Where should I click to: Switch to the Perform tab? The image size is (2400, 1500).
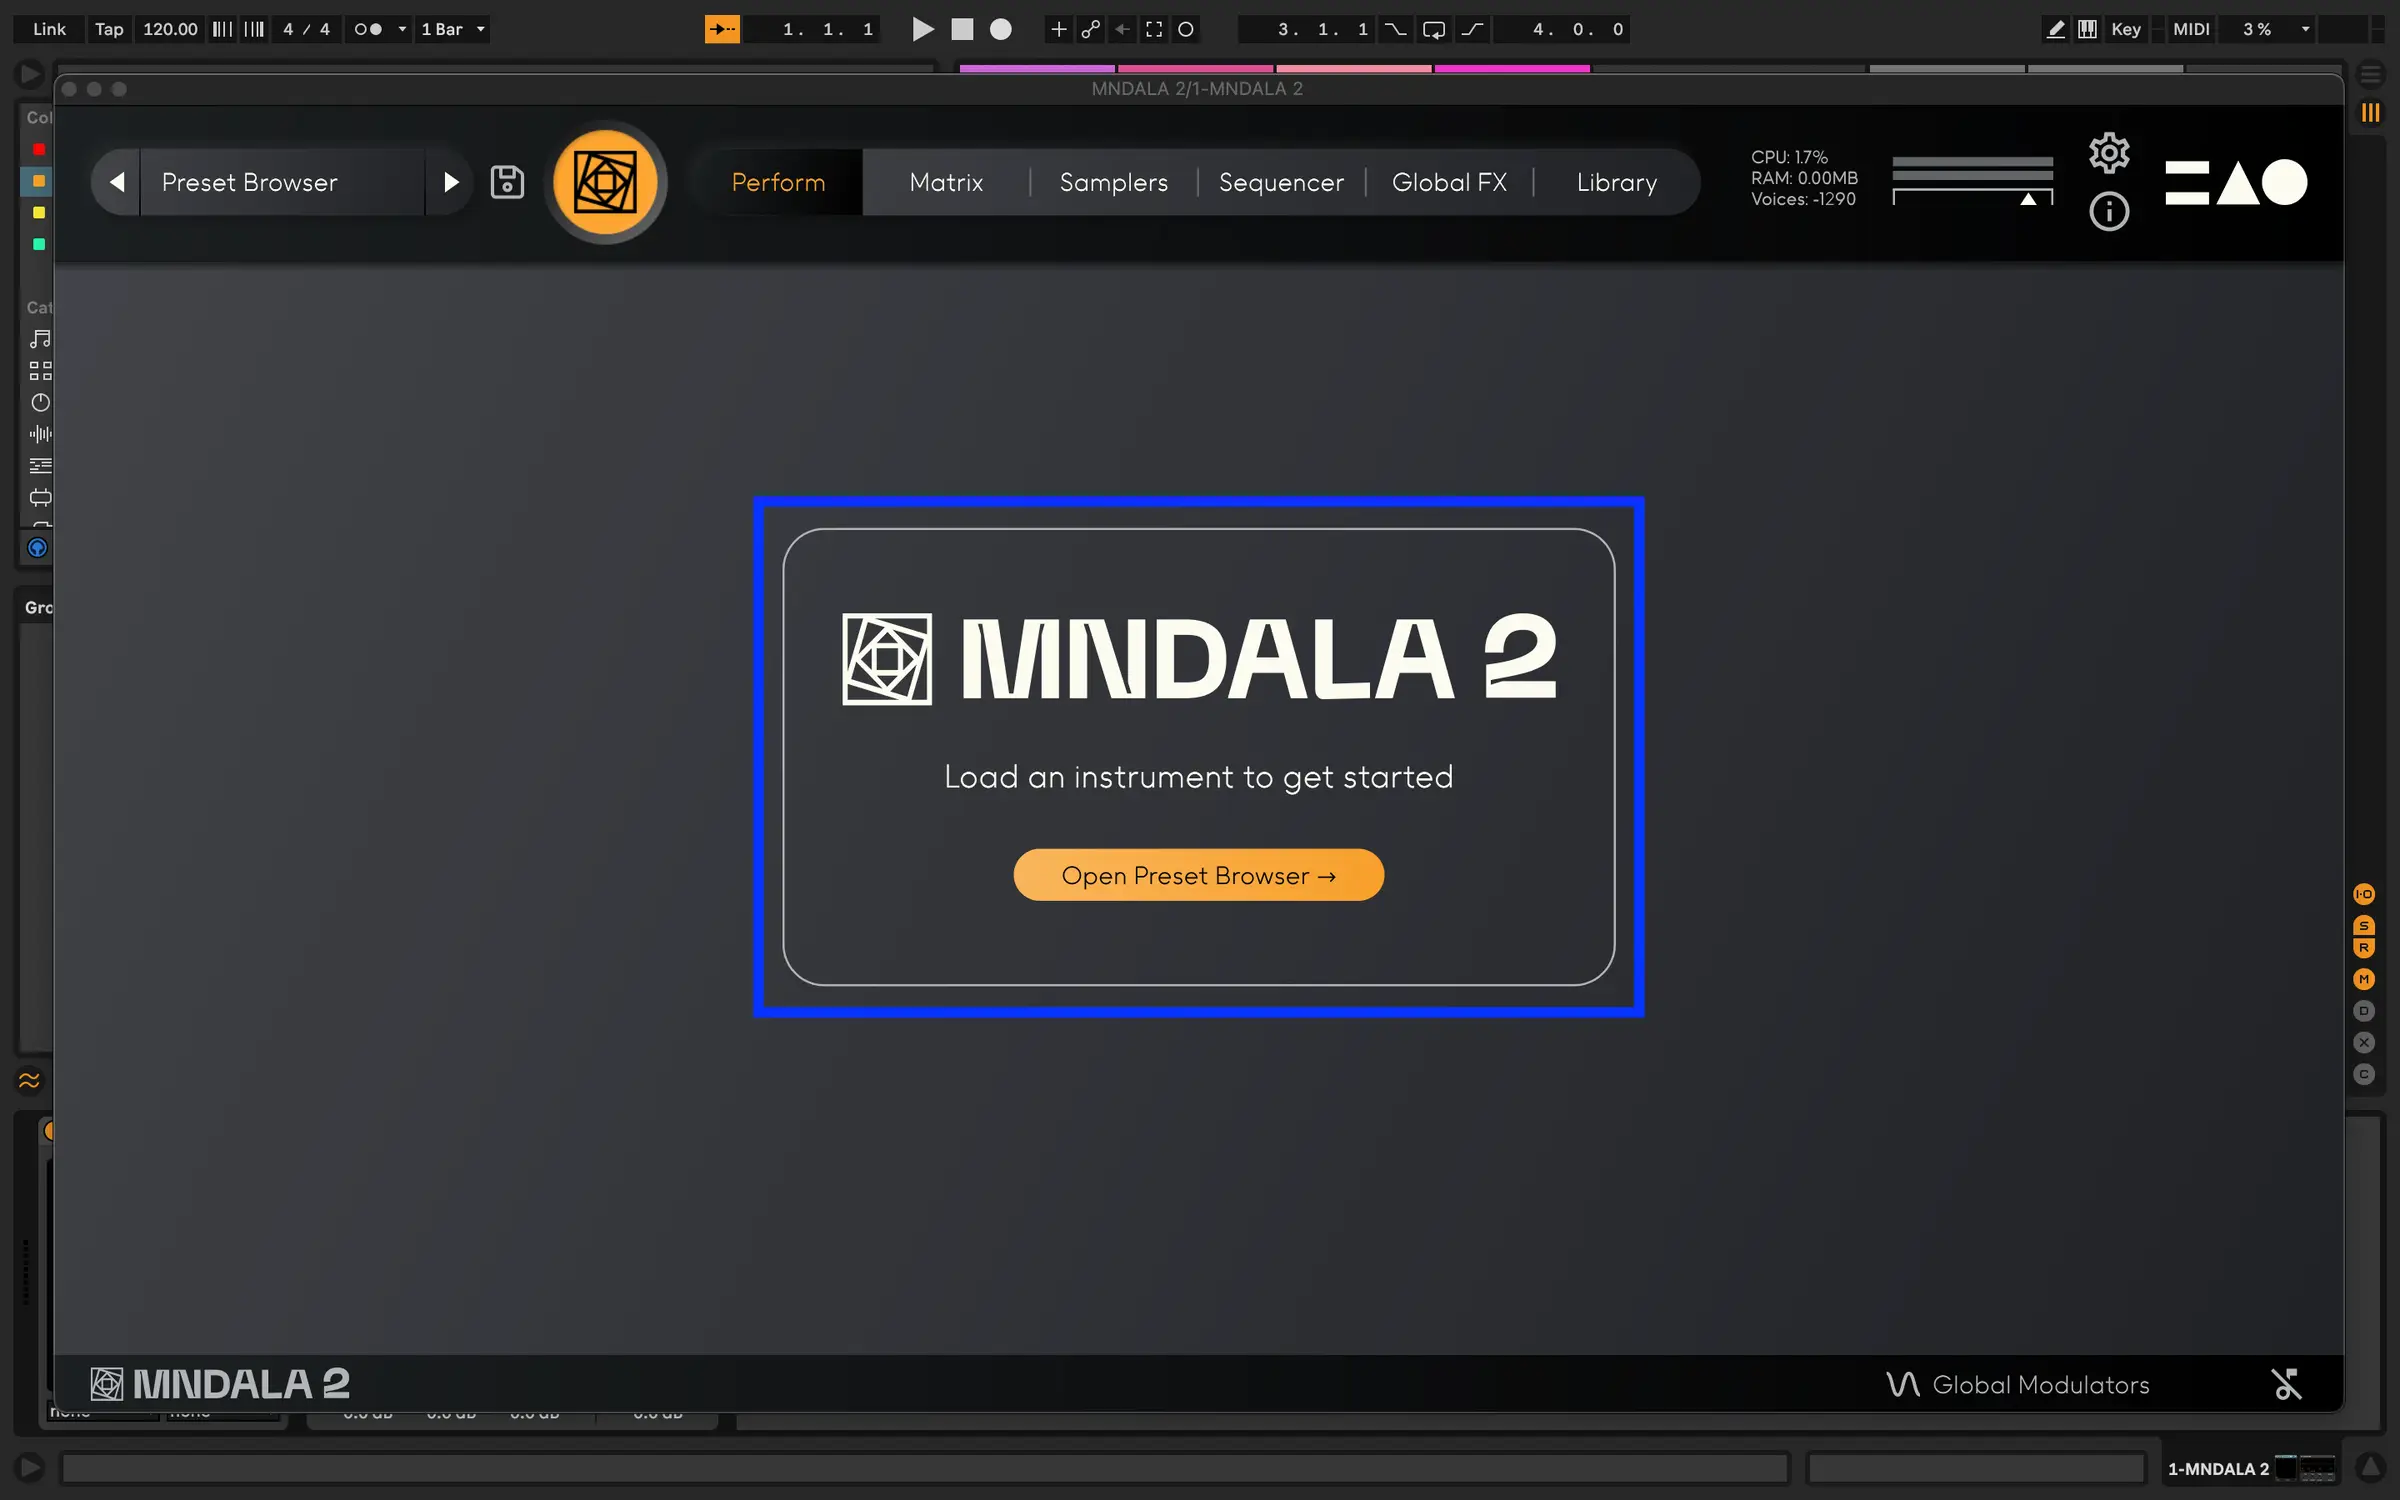coord(778,182)
